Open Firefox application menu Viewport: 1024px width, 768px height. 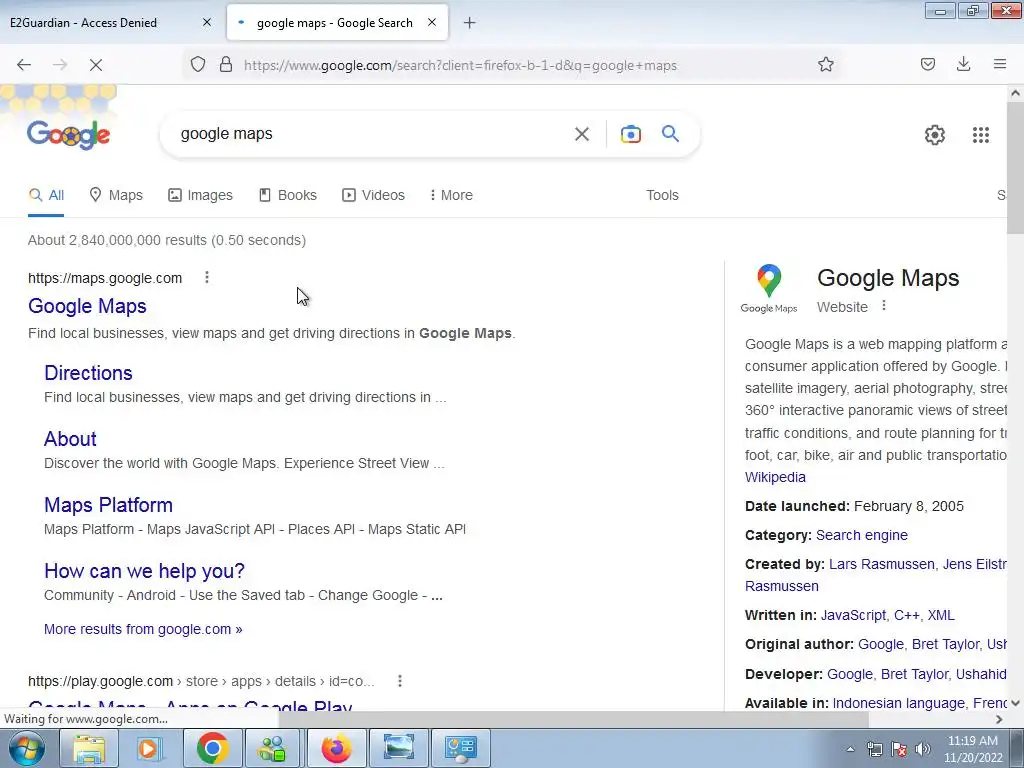click(999, 64)
